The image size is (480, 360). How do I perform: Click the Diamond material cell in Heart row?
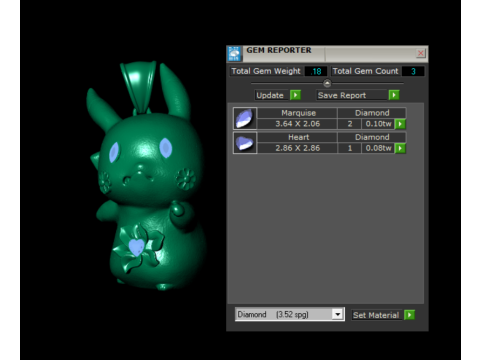click(372, 137)
